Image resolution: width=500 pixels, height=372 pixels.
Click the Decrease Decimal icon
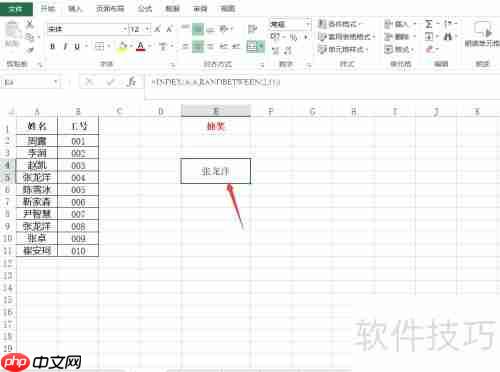(287, 50)
